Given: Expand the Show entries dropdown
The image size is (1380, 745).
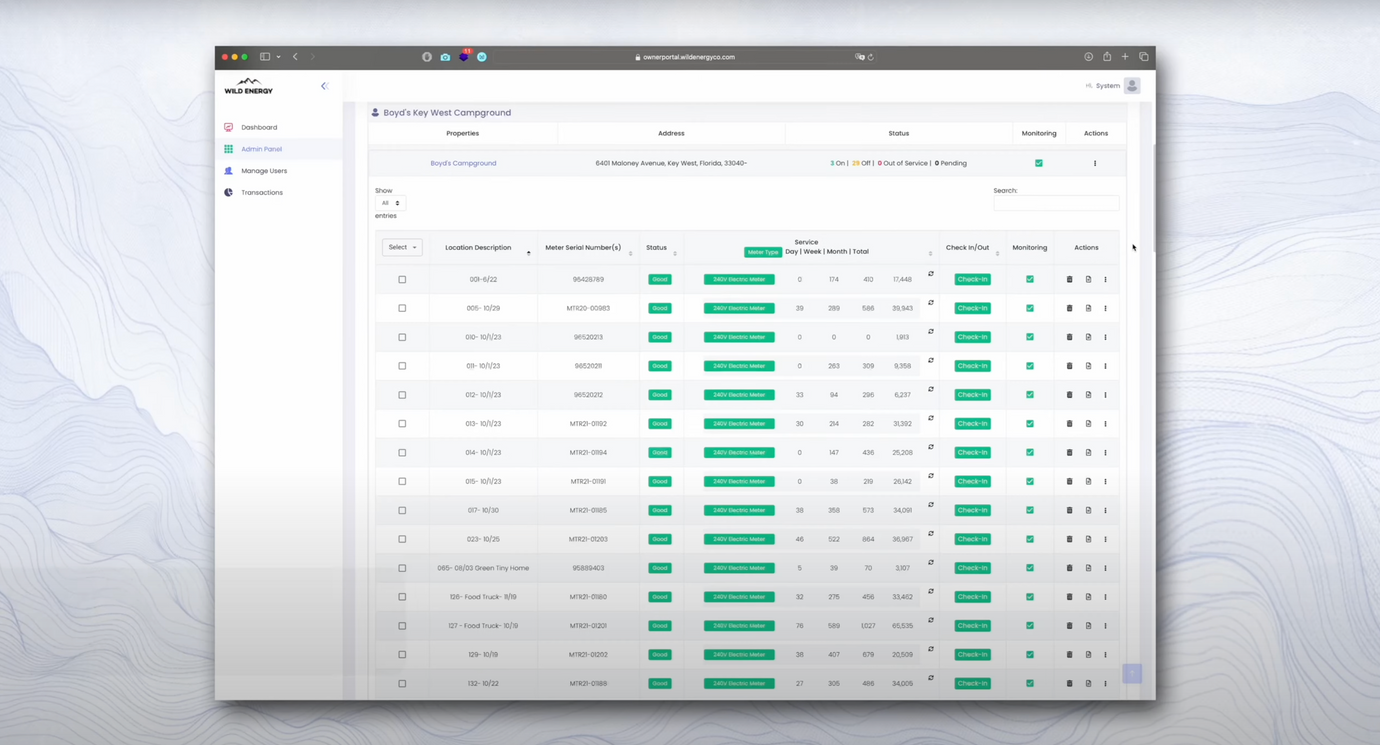Looking at the screenshot, I should (x=390, y=203).
